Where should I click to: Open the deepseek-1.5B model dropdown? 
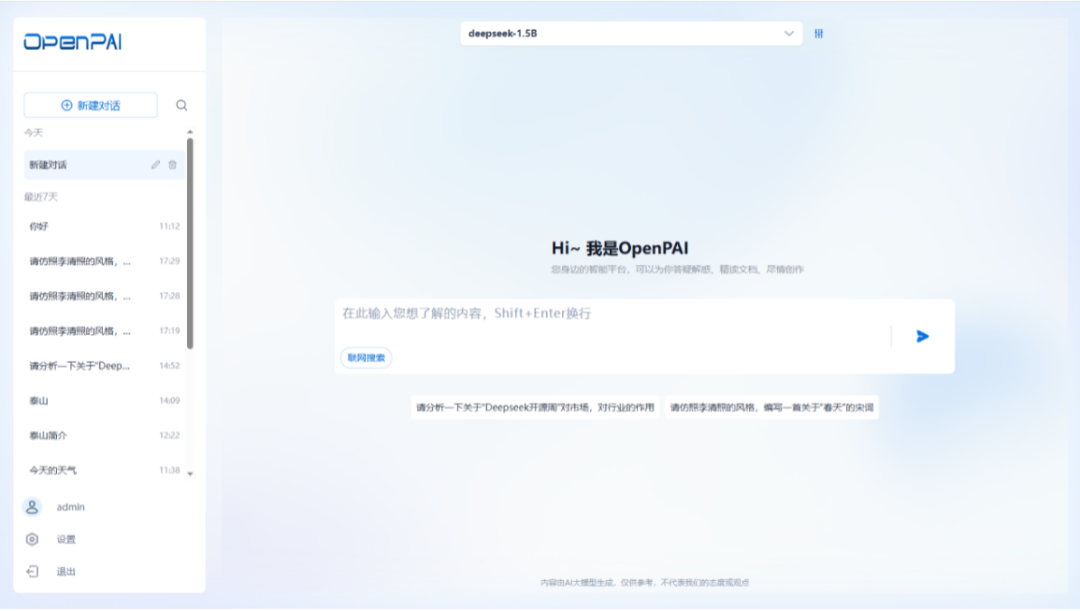click(631, 33)
